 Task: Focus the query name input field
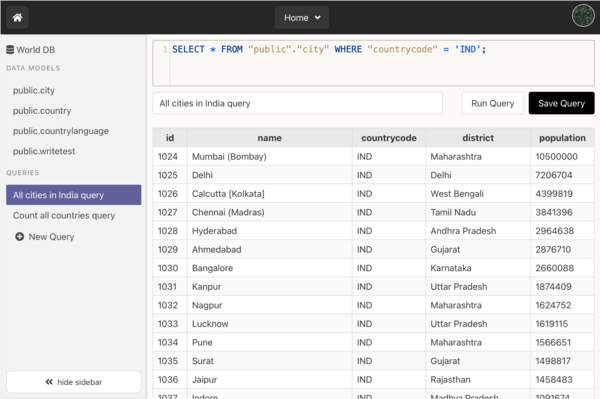298,103
